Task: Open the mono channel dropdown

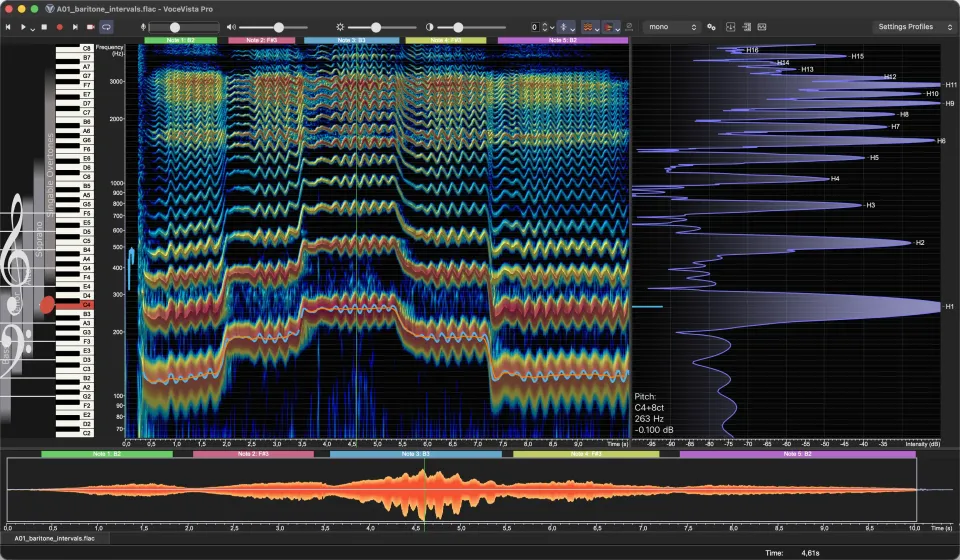Action: pos(672,27)
